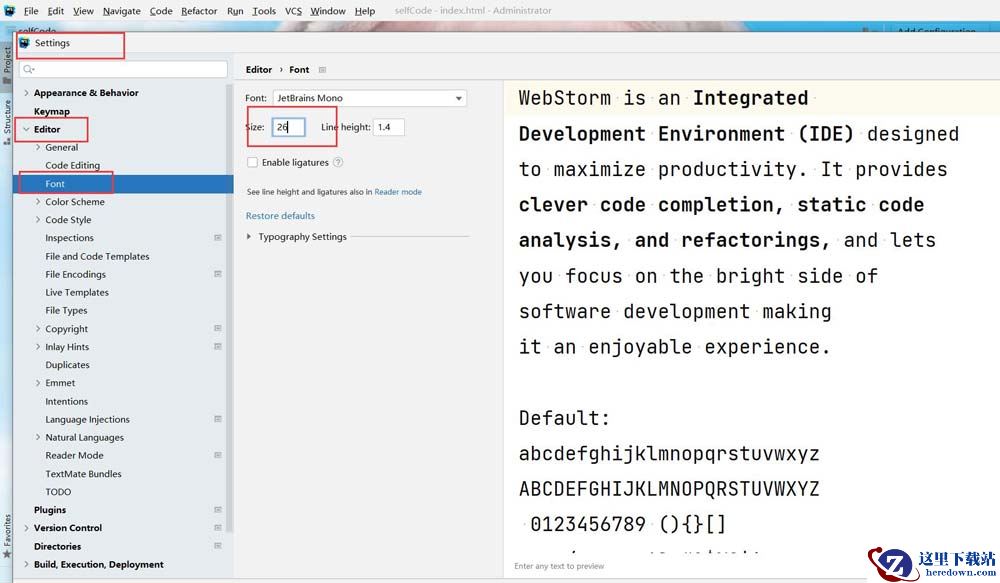Click the project-level marker icon next to Reader Mode
This screenshot has height=583, width=1000.
click(217, 455)
